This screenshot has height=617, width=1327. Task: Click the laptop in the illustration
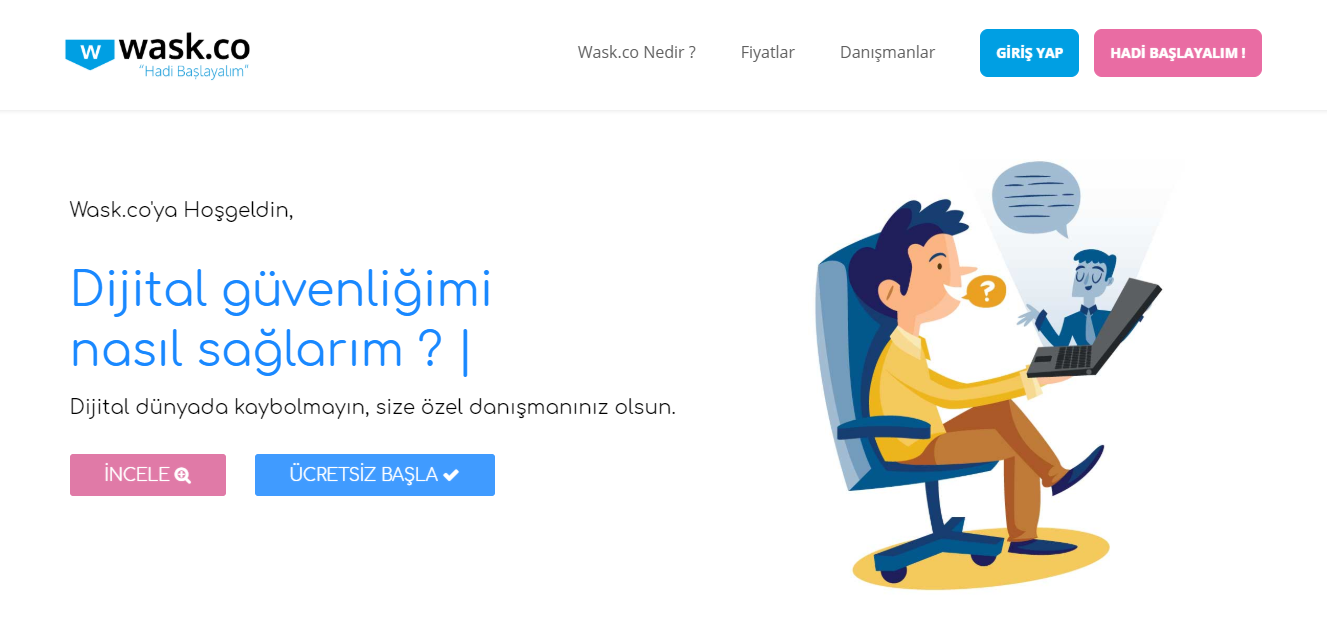pos(1095,331)
